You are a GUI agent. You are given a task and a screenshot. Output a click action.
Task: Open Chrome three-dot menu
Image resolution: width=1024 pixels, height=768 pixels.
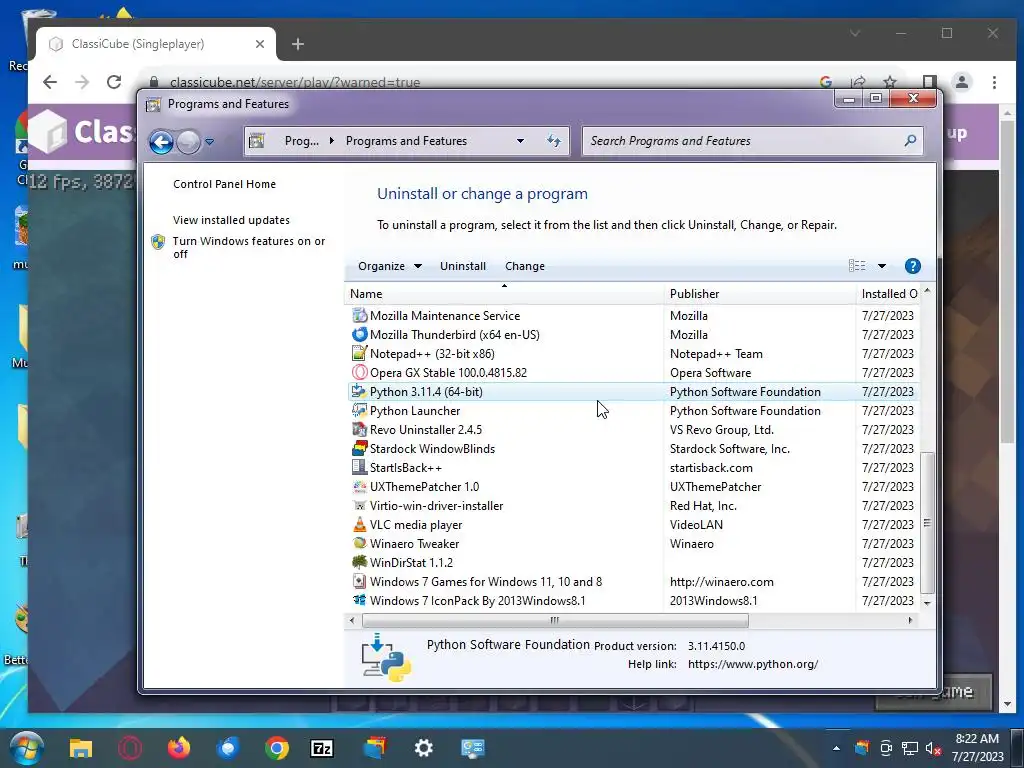coord(994,82)
